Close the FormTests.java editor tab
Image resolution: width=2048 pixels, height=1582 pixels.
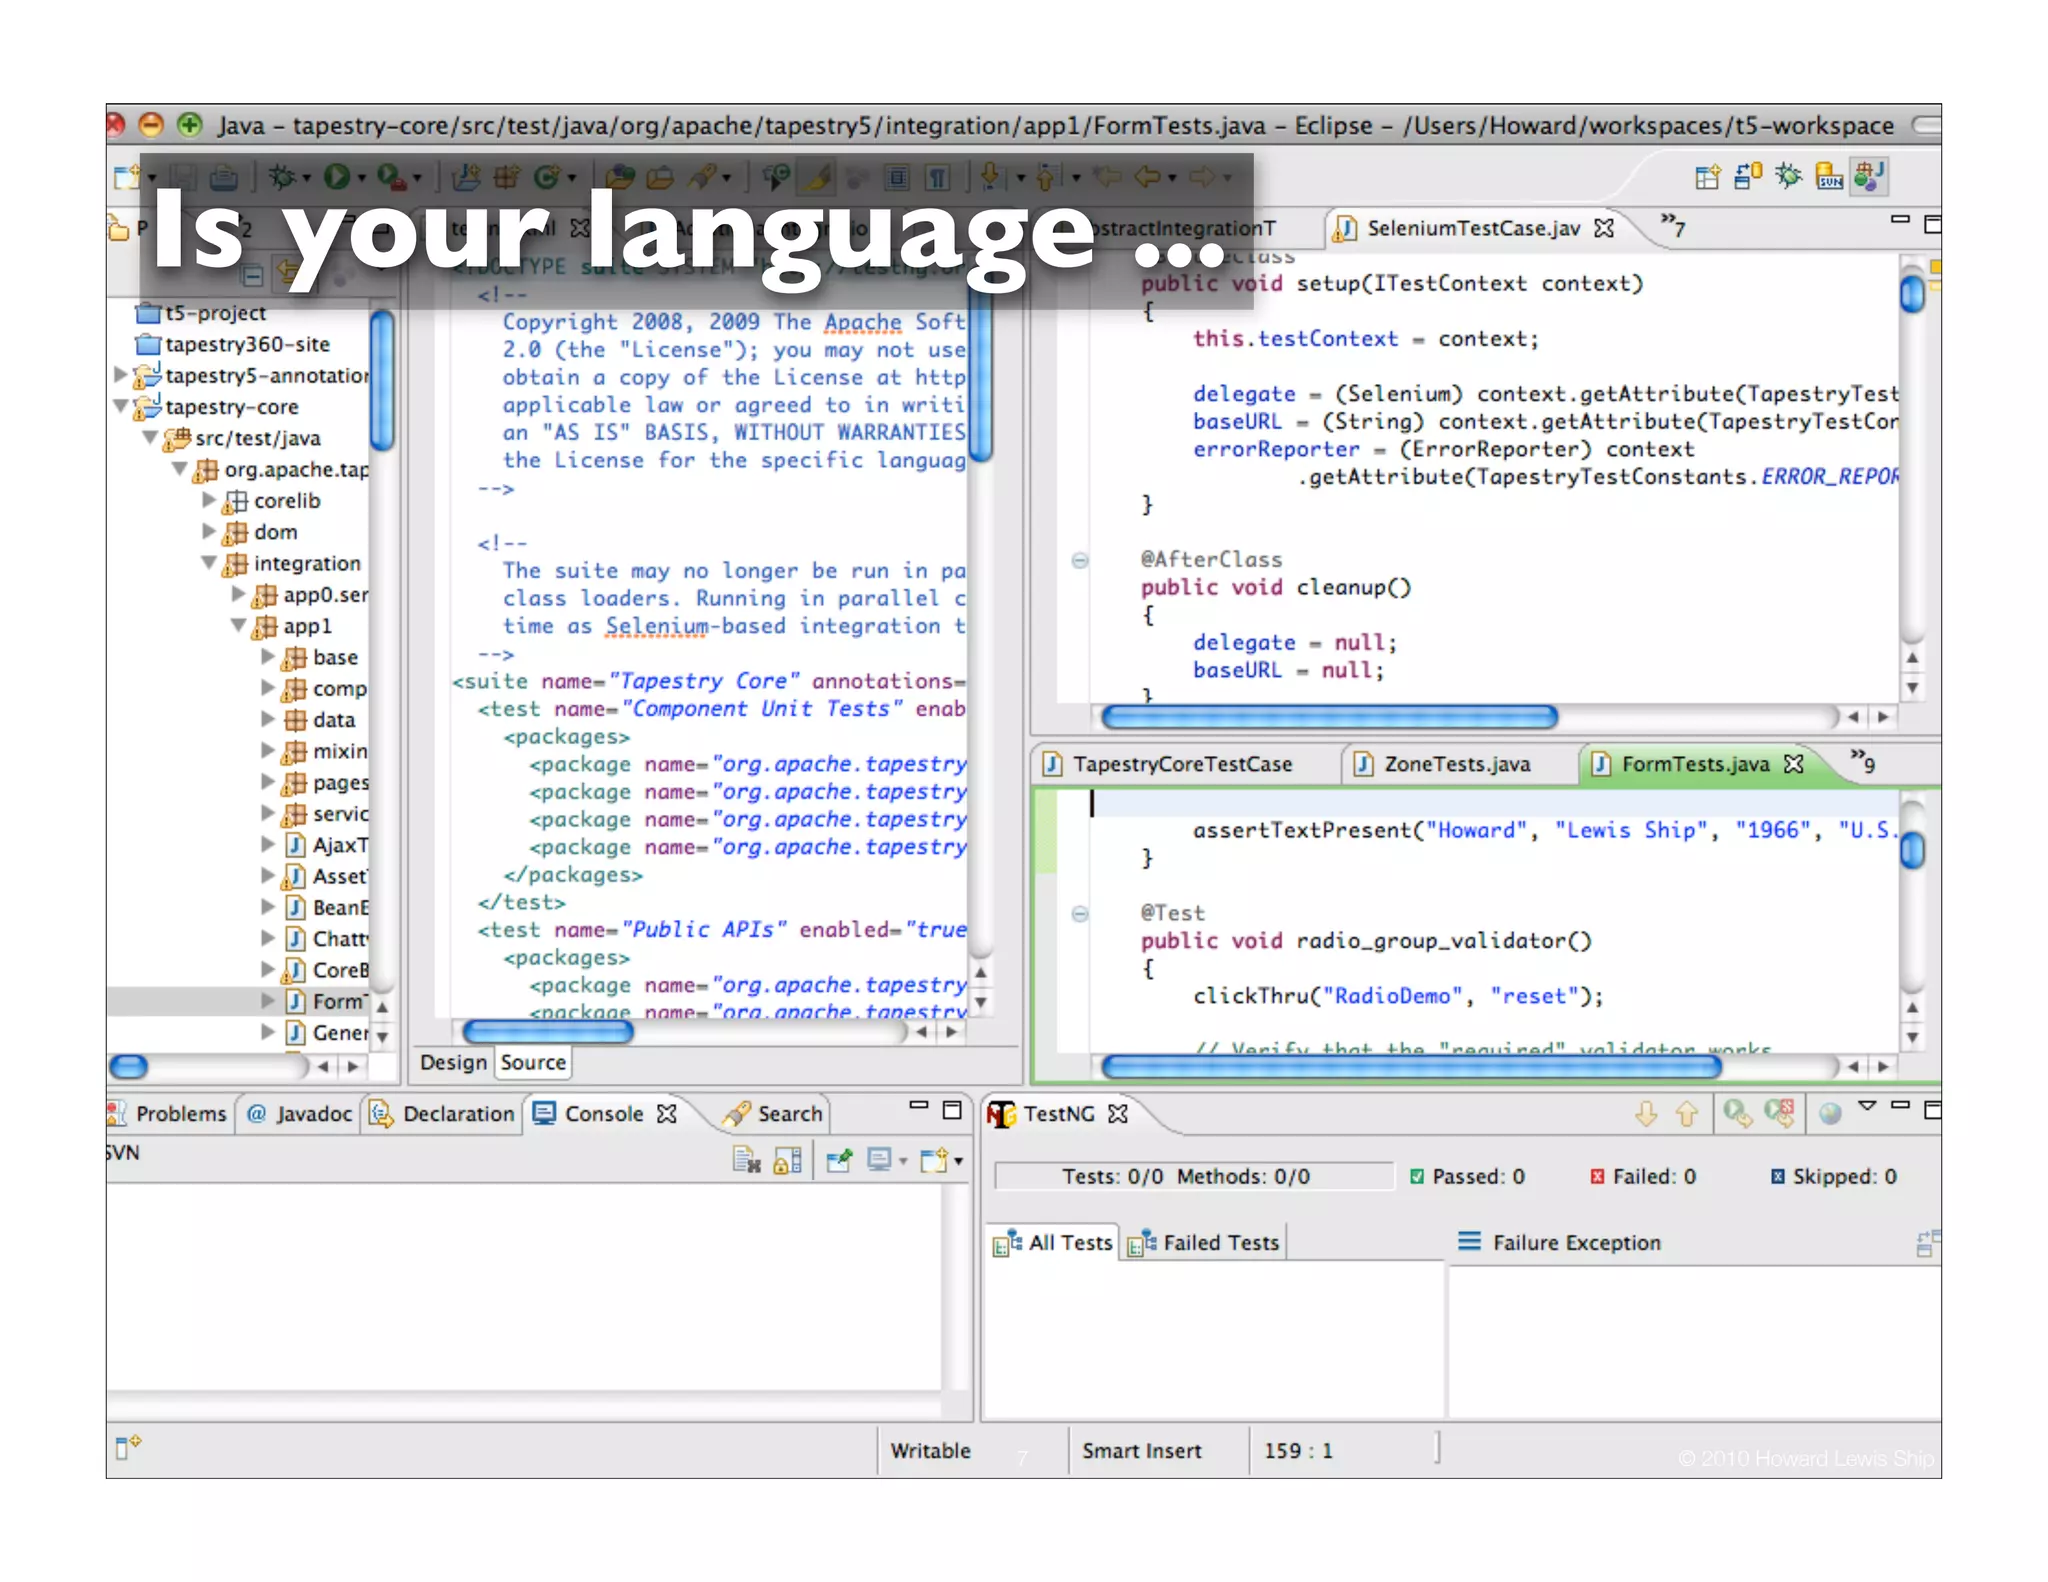(1795, 764)
